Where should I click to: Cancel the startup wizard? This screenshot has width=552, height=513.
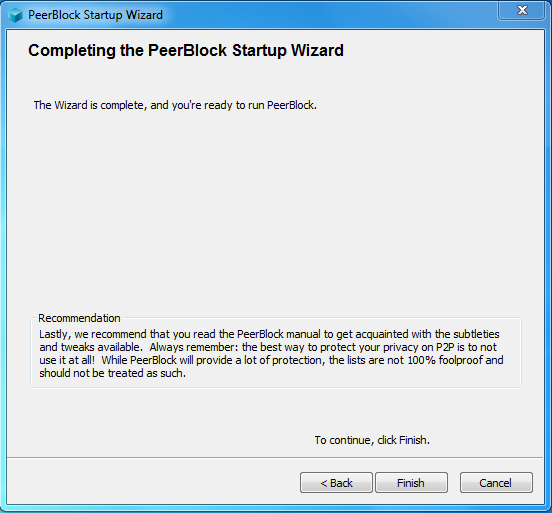coord(496,483)
